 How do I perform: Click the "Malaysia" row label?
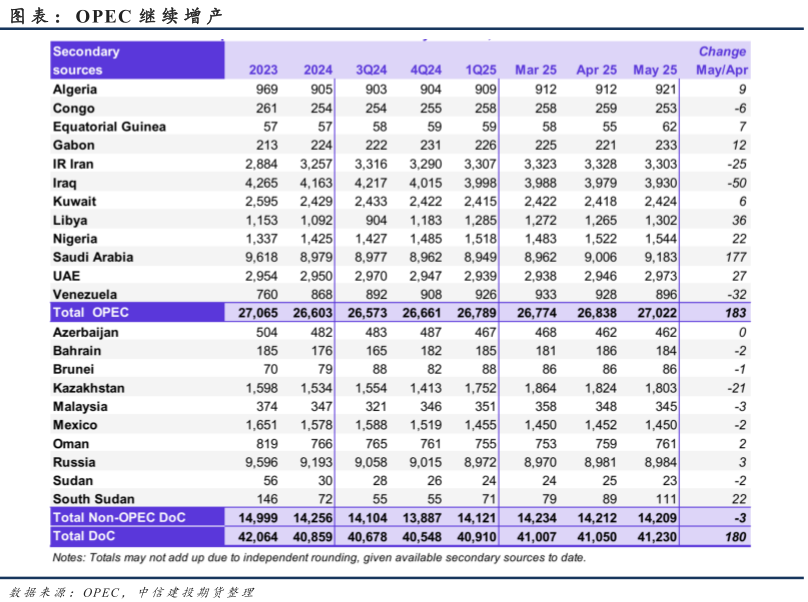(x=80, y=407)
